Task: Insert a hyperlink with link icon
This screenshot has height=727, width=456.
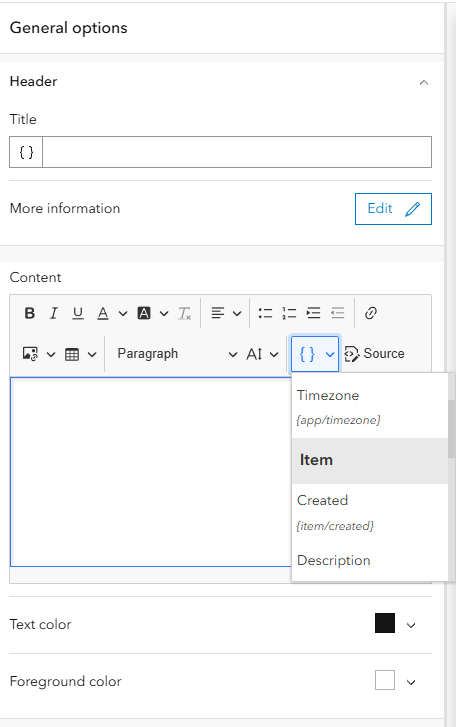Action: pyautogui.click(x=370, y=313)
